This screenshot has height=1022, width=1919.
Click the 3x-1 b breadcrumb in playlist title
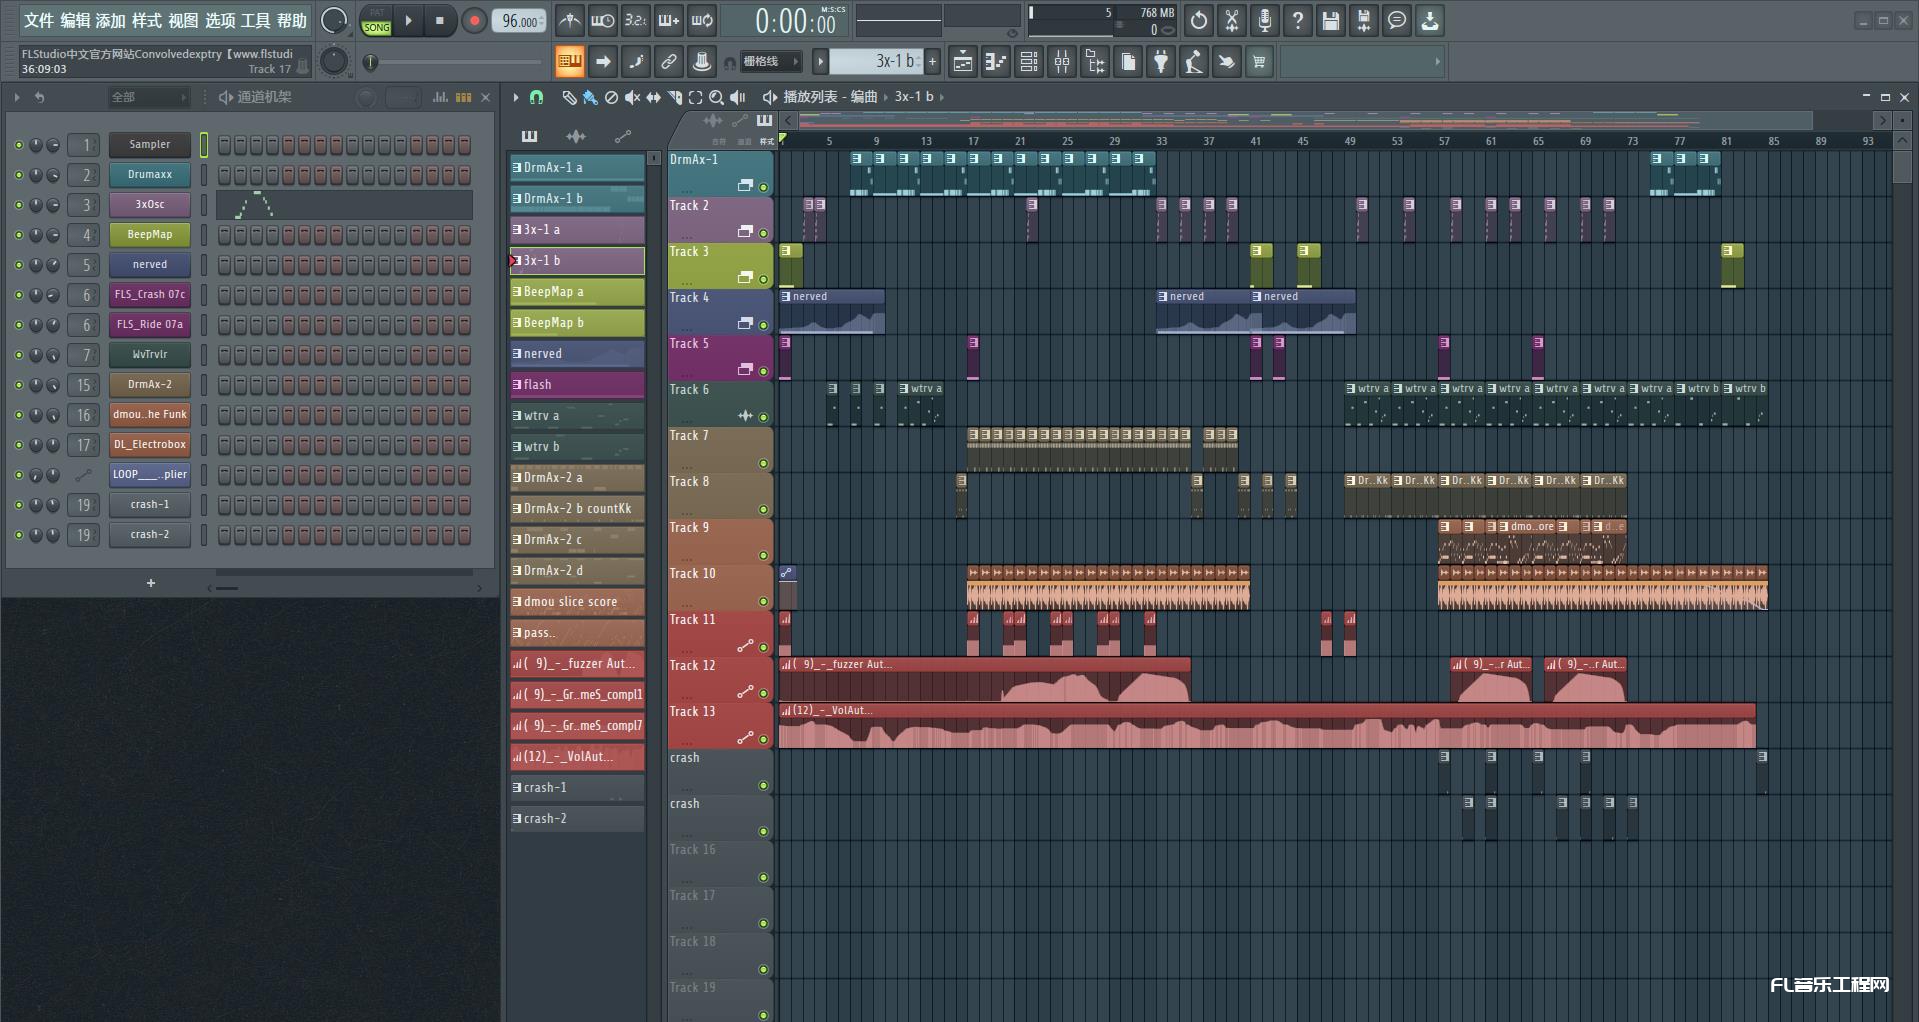point(913,97)
